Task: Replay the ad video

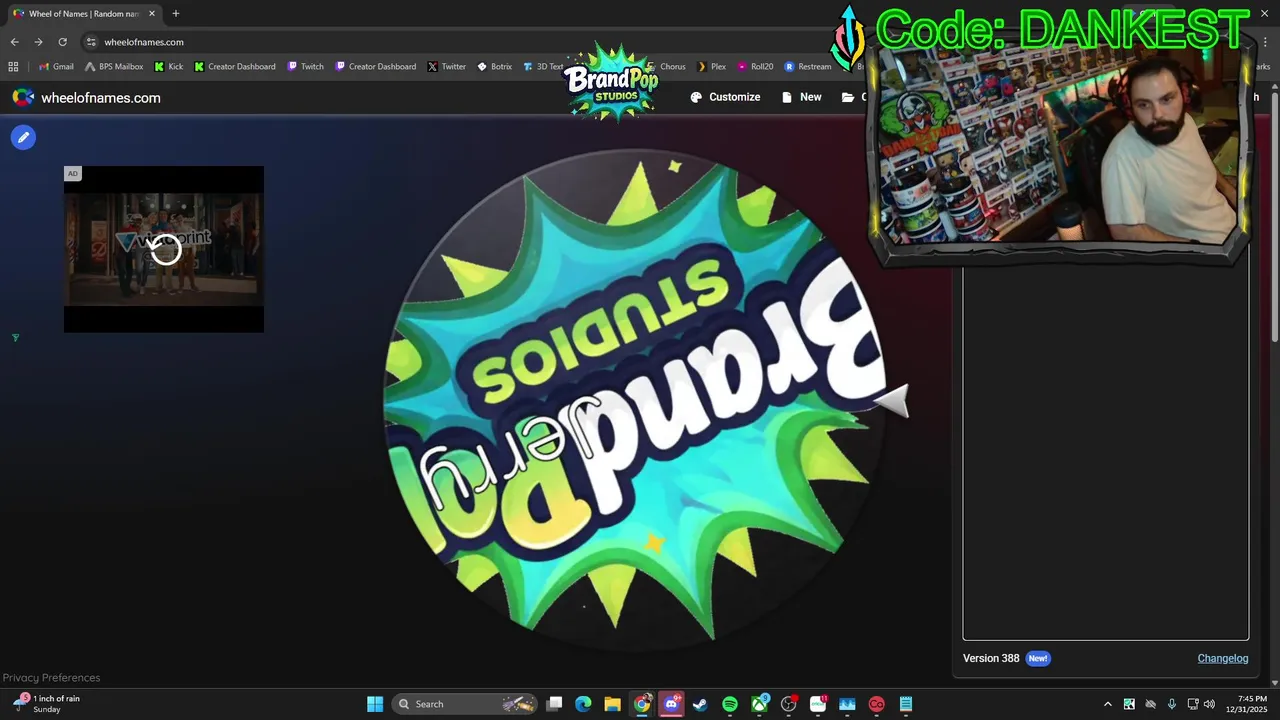Action: [165, 249]
